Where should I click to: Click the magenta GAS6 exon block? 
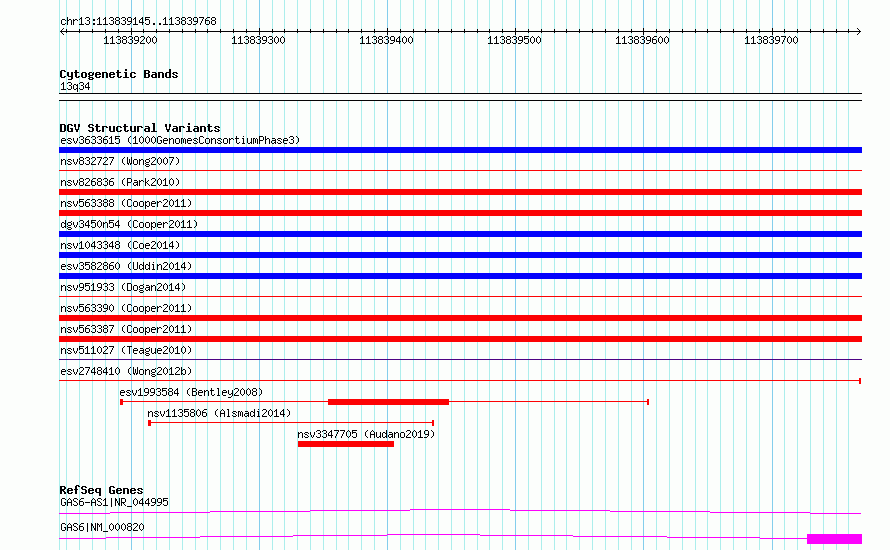(x=834, y=539)
